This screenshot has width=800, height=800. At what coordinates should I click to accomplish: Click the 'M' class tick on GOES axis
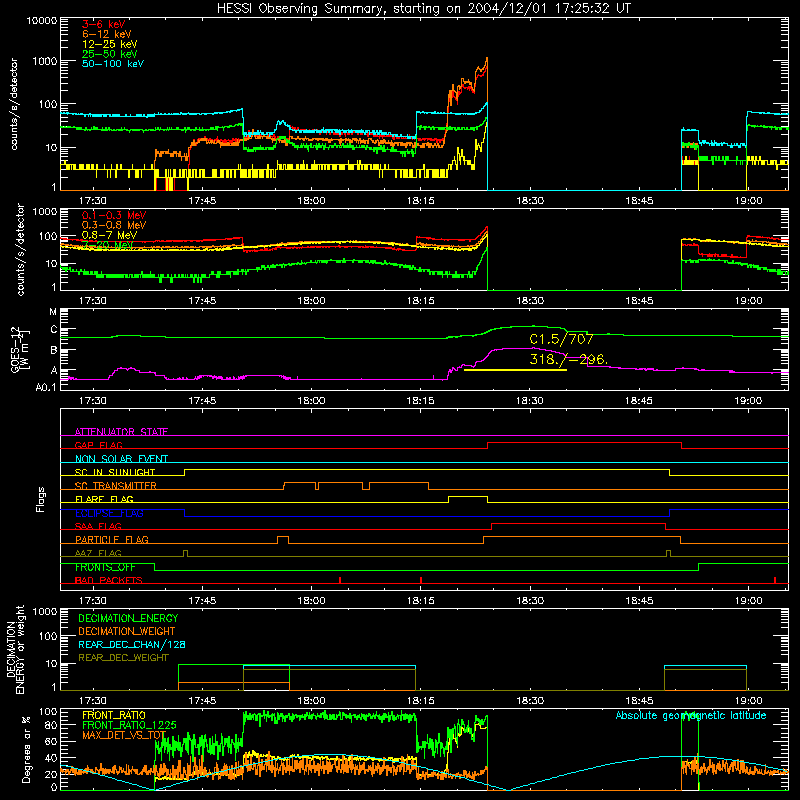(53, 311)
